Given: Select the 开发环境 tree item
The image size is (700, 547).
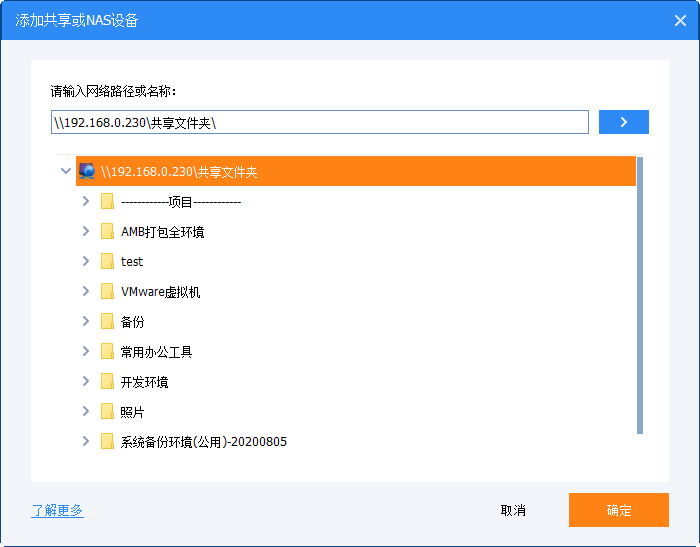Looking at the screenshot, I should point(144,382).
